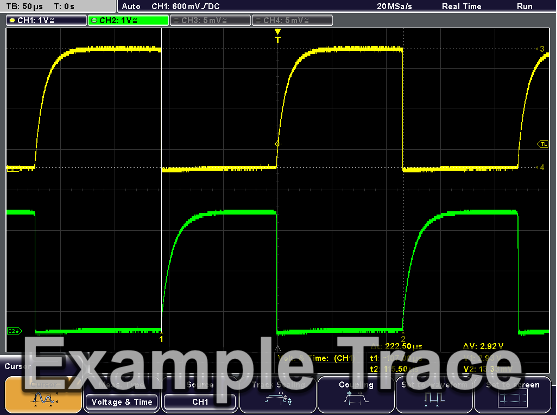The width and height of the screenshot is (557, 415).
Task: Select vertical cursor line 1
Action: pos(162,185)
